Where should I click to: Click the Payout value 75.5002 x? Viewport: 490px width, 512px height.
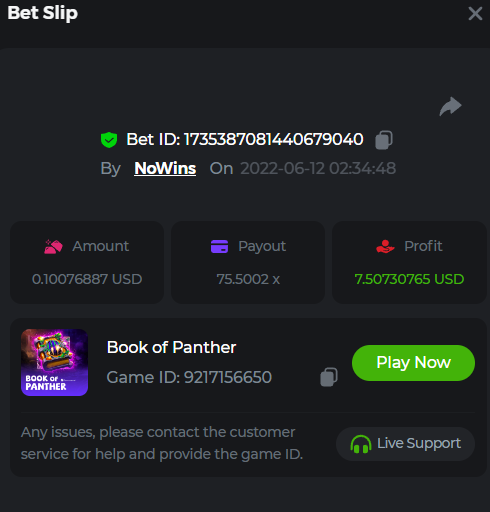(x=248, y=279)
